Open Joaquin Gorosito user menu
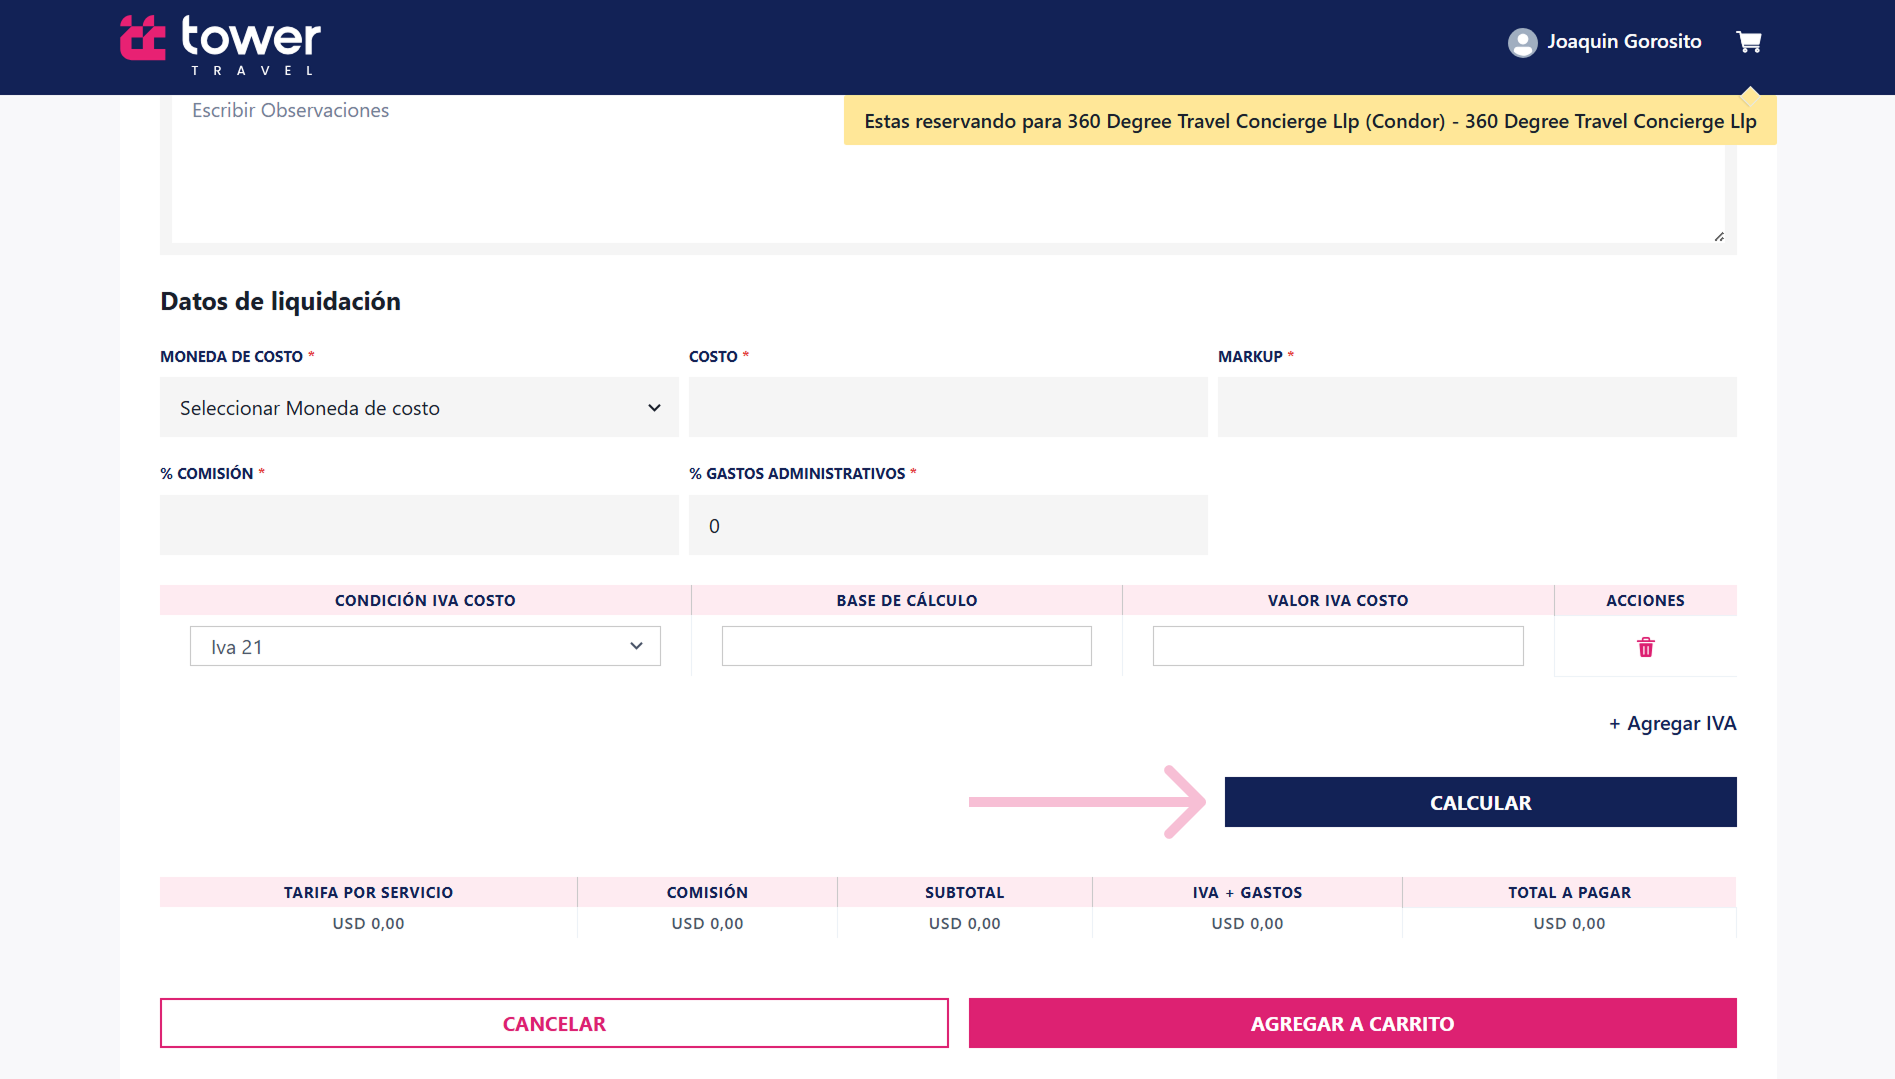This screenshot has height=1079, width=1895. pyautogui.click(x=1623, y=42)
